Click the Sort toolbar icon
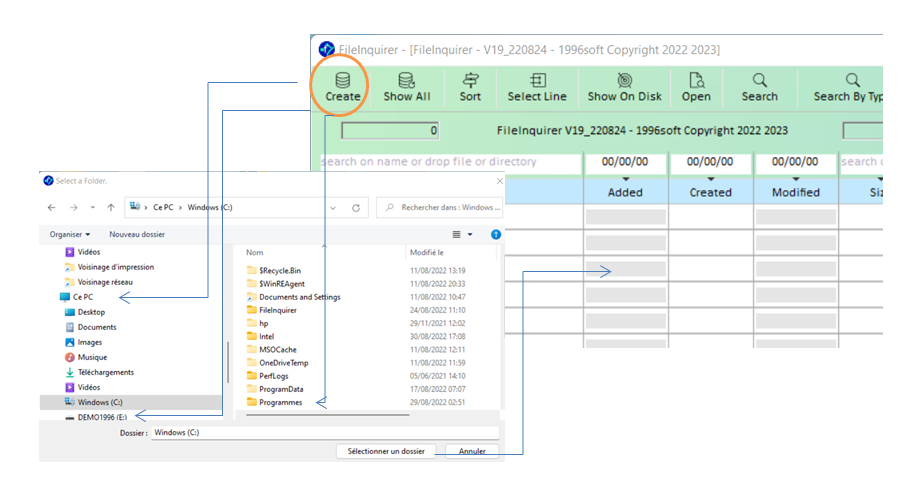Viewport: 912px width, 503px height. (x=471, y=80)
